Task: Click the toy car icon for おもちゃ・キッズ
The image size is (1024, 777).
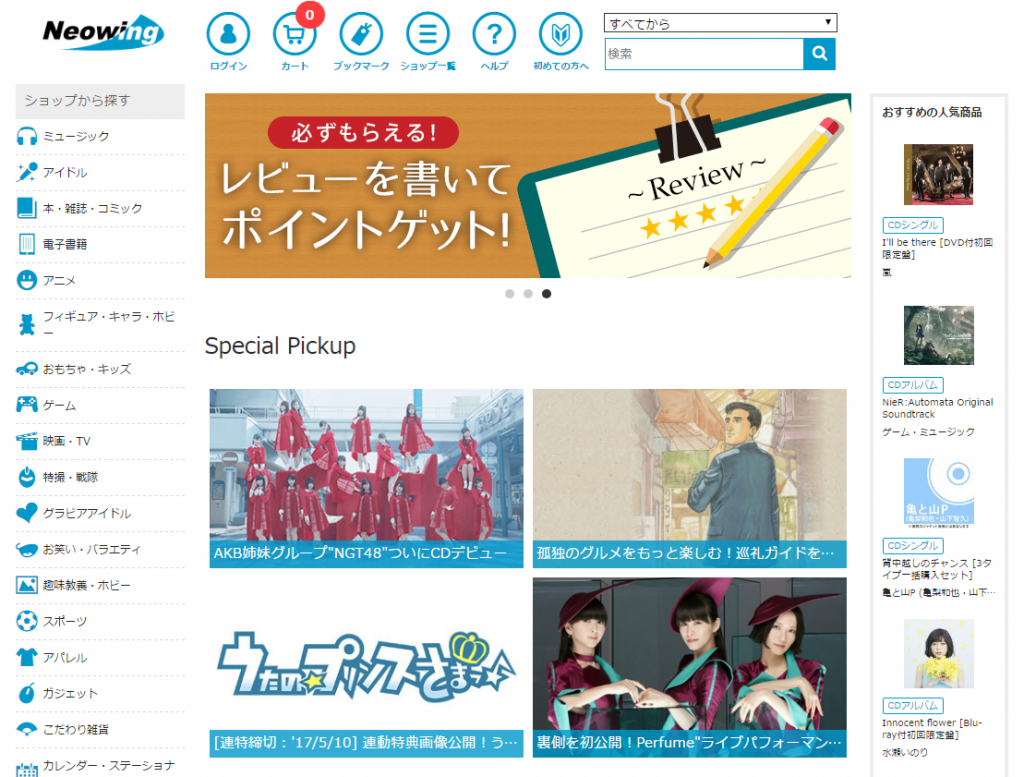Action: 27,370
